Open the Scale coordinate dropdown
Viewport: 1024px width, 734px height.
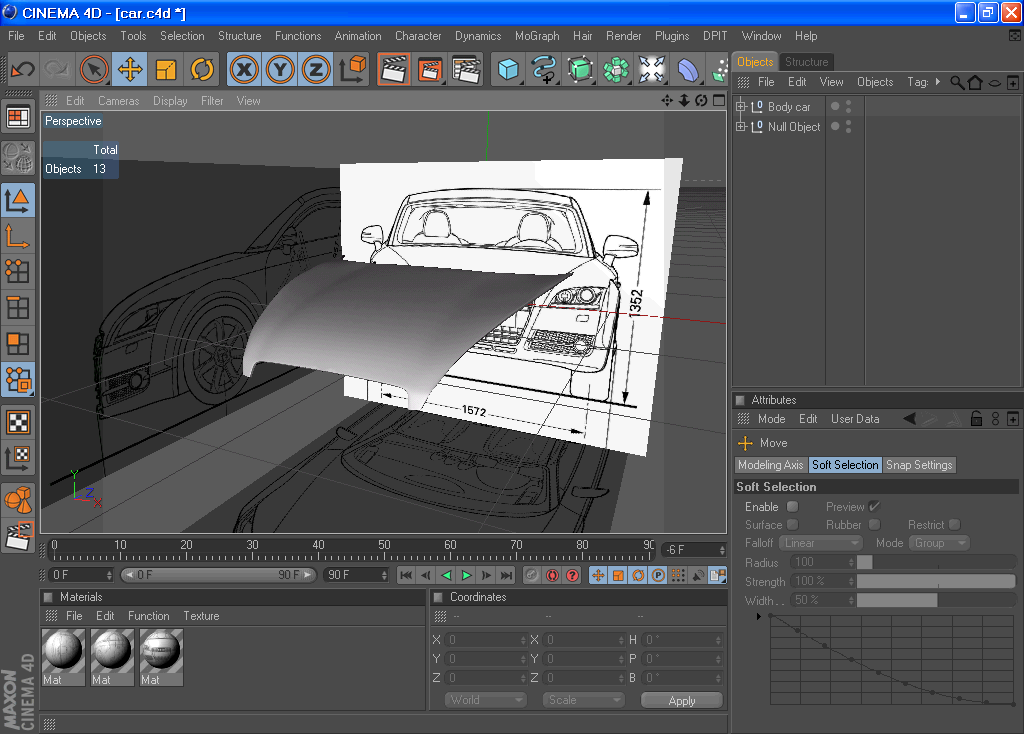click(584, 700)
